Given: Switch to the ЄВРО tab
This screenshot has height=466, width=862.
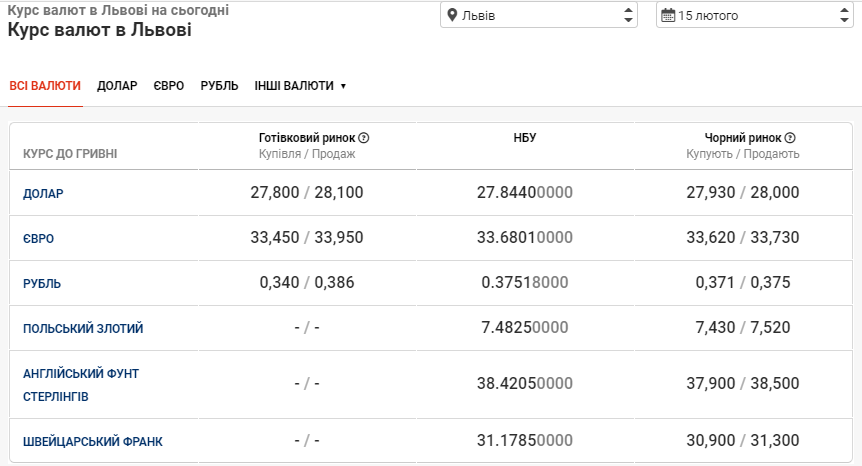Looking at the screenshot, I should pos(169,86).
